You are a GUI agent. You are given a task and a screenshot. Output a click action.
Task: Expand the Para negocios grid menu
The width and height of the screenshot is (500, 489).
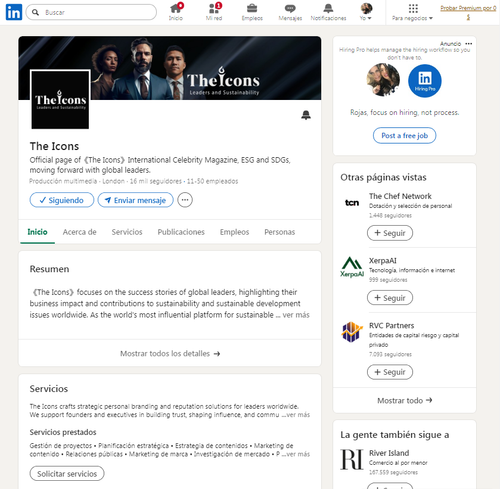tap(413, 12)
